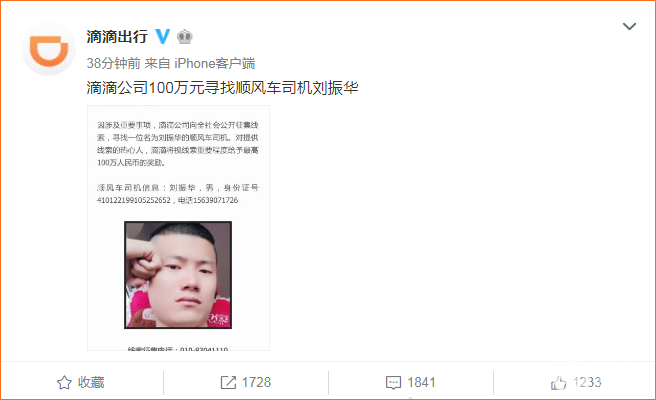This screenshot has width=656, height=400.
Task: Click the comment bubble icon
Action: (x=393, y=382)
